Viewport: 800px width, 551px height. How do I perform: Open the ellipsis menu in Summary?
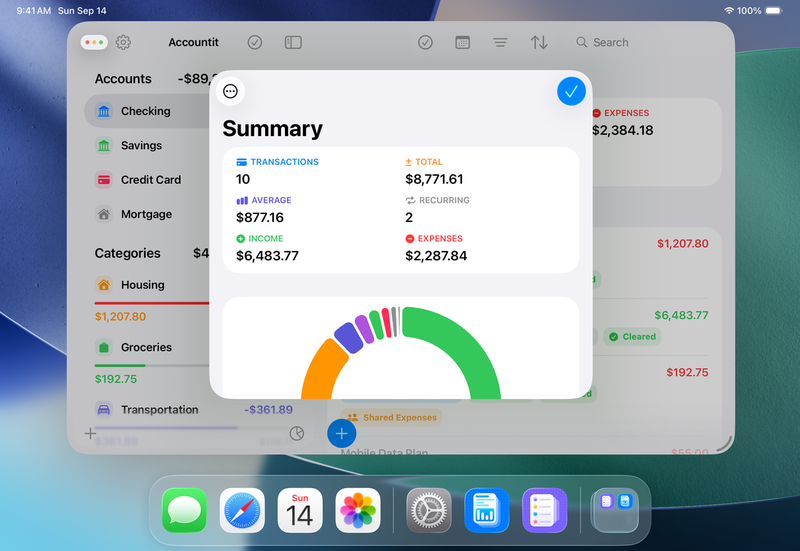[230, 91]
